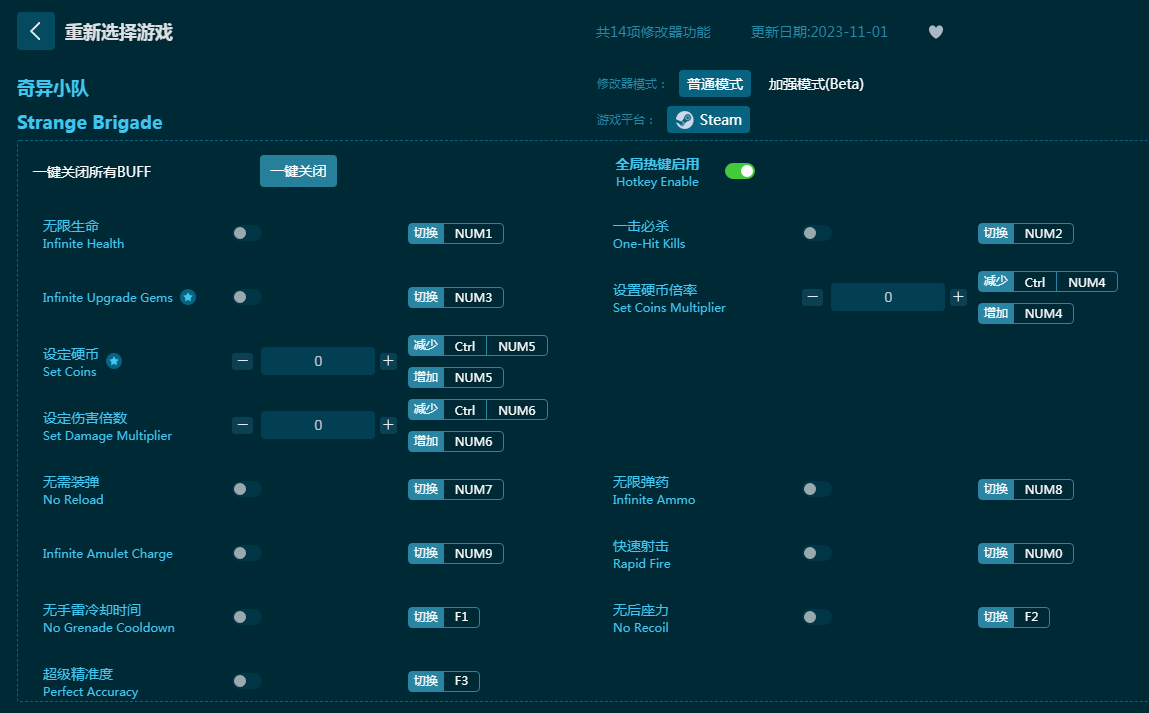Screen dimensions: 1149x713
Task: Turn on Infinite Ammo toggle
Action: tap(817, 489)
